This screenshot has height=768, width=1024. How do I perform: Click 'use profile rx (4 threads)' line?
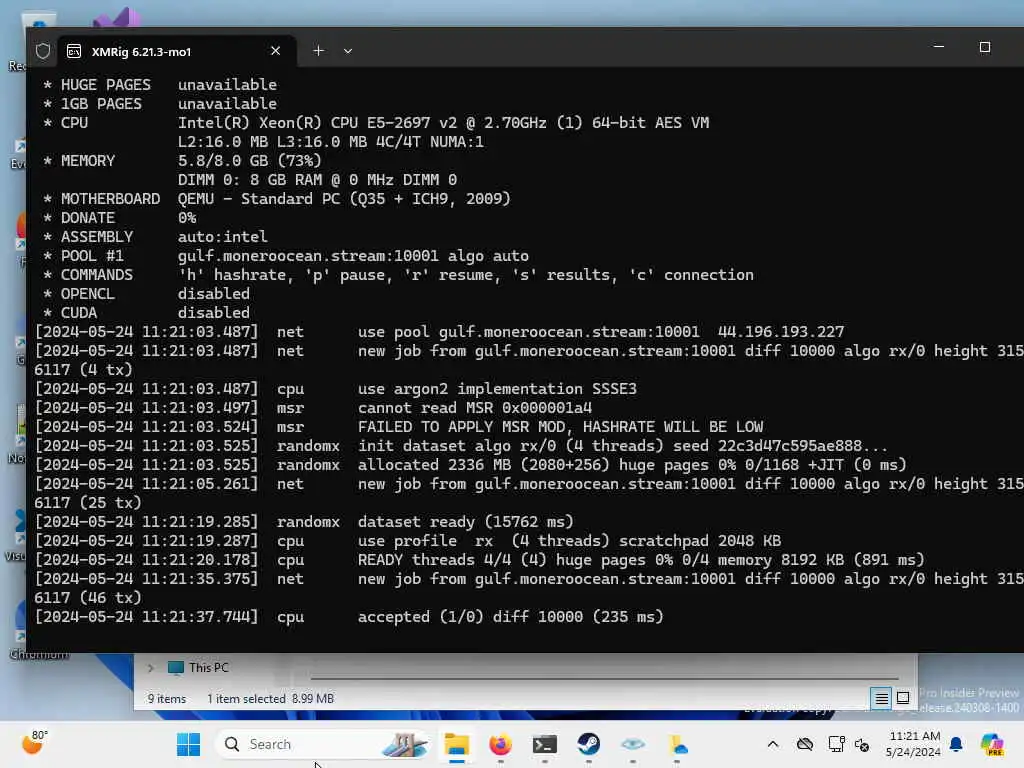[408, 541]
